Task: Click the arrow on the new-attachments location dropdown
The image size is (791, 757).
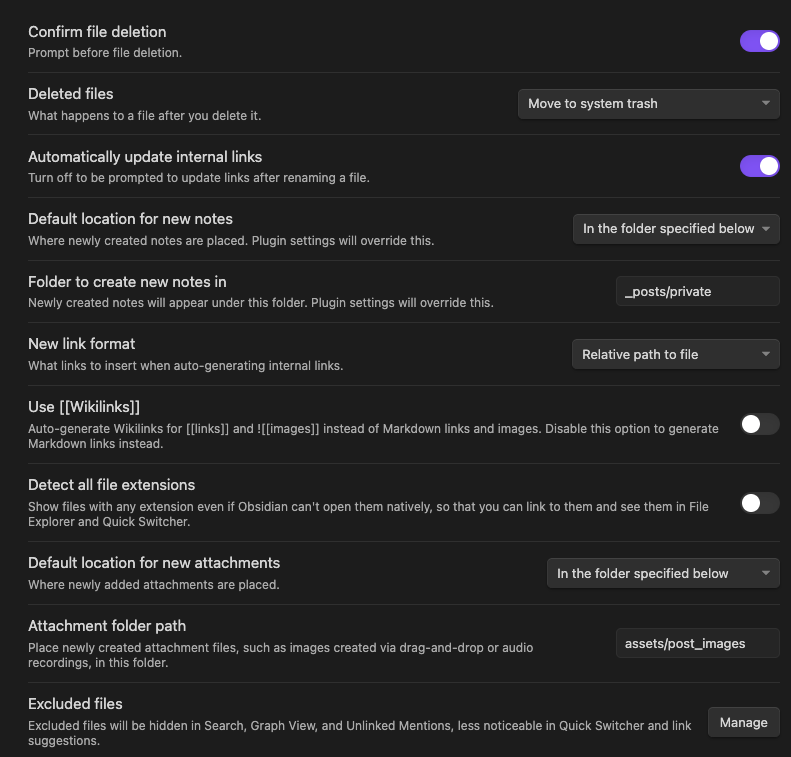Action: [x=766, y=573]
